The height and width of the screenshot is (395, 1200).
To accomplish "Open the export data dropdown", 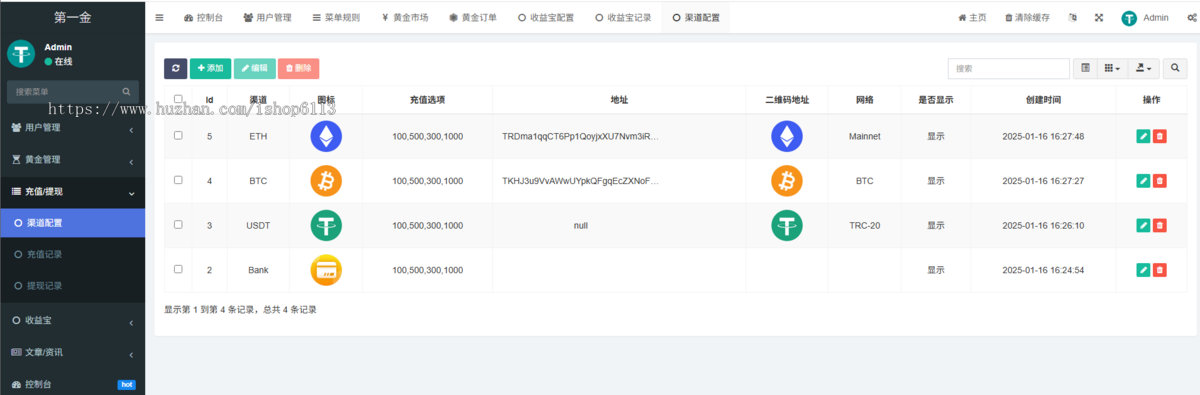I will 1143,68.
